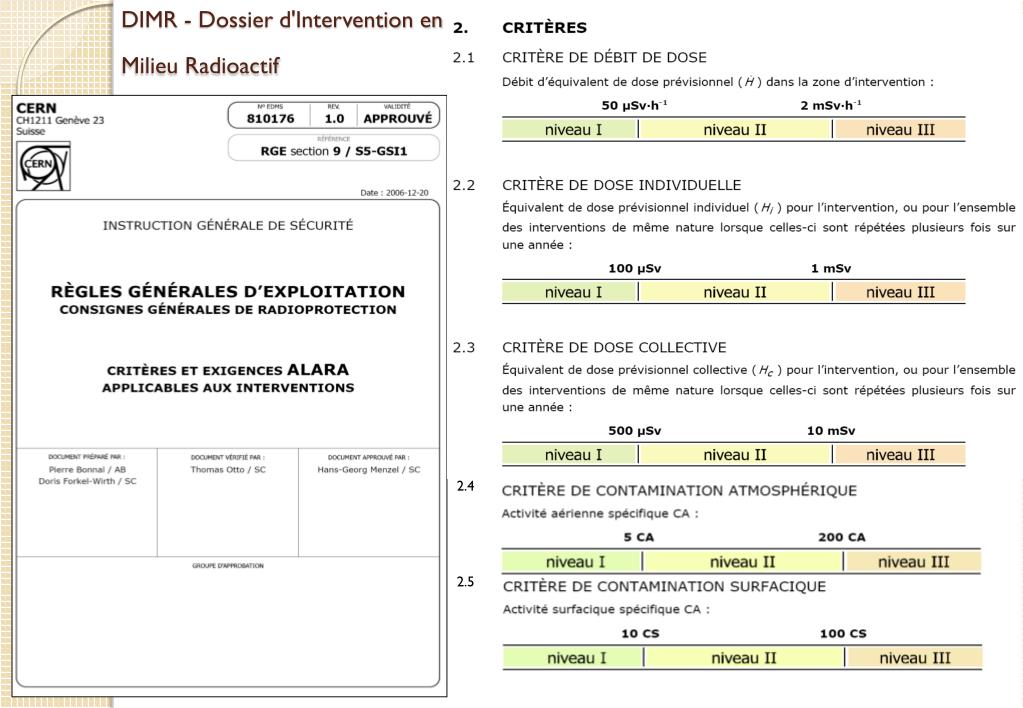Click niveau II bar under dose individuelle
This screenshot has width=1023, height=708.
[735, 292]
